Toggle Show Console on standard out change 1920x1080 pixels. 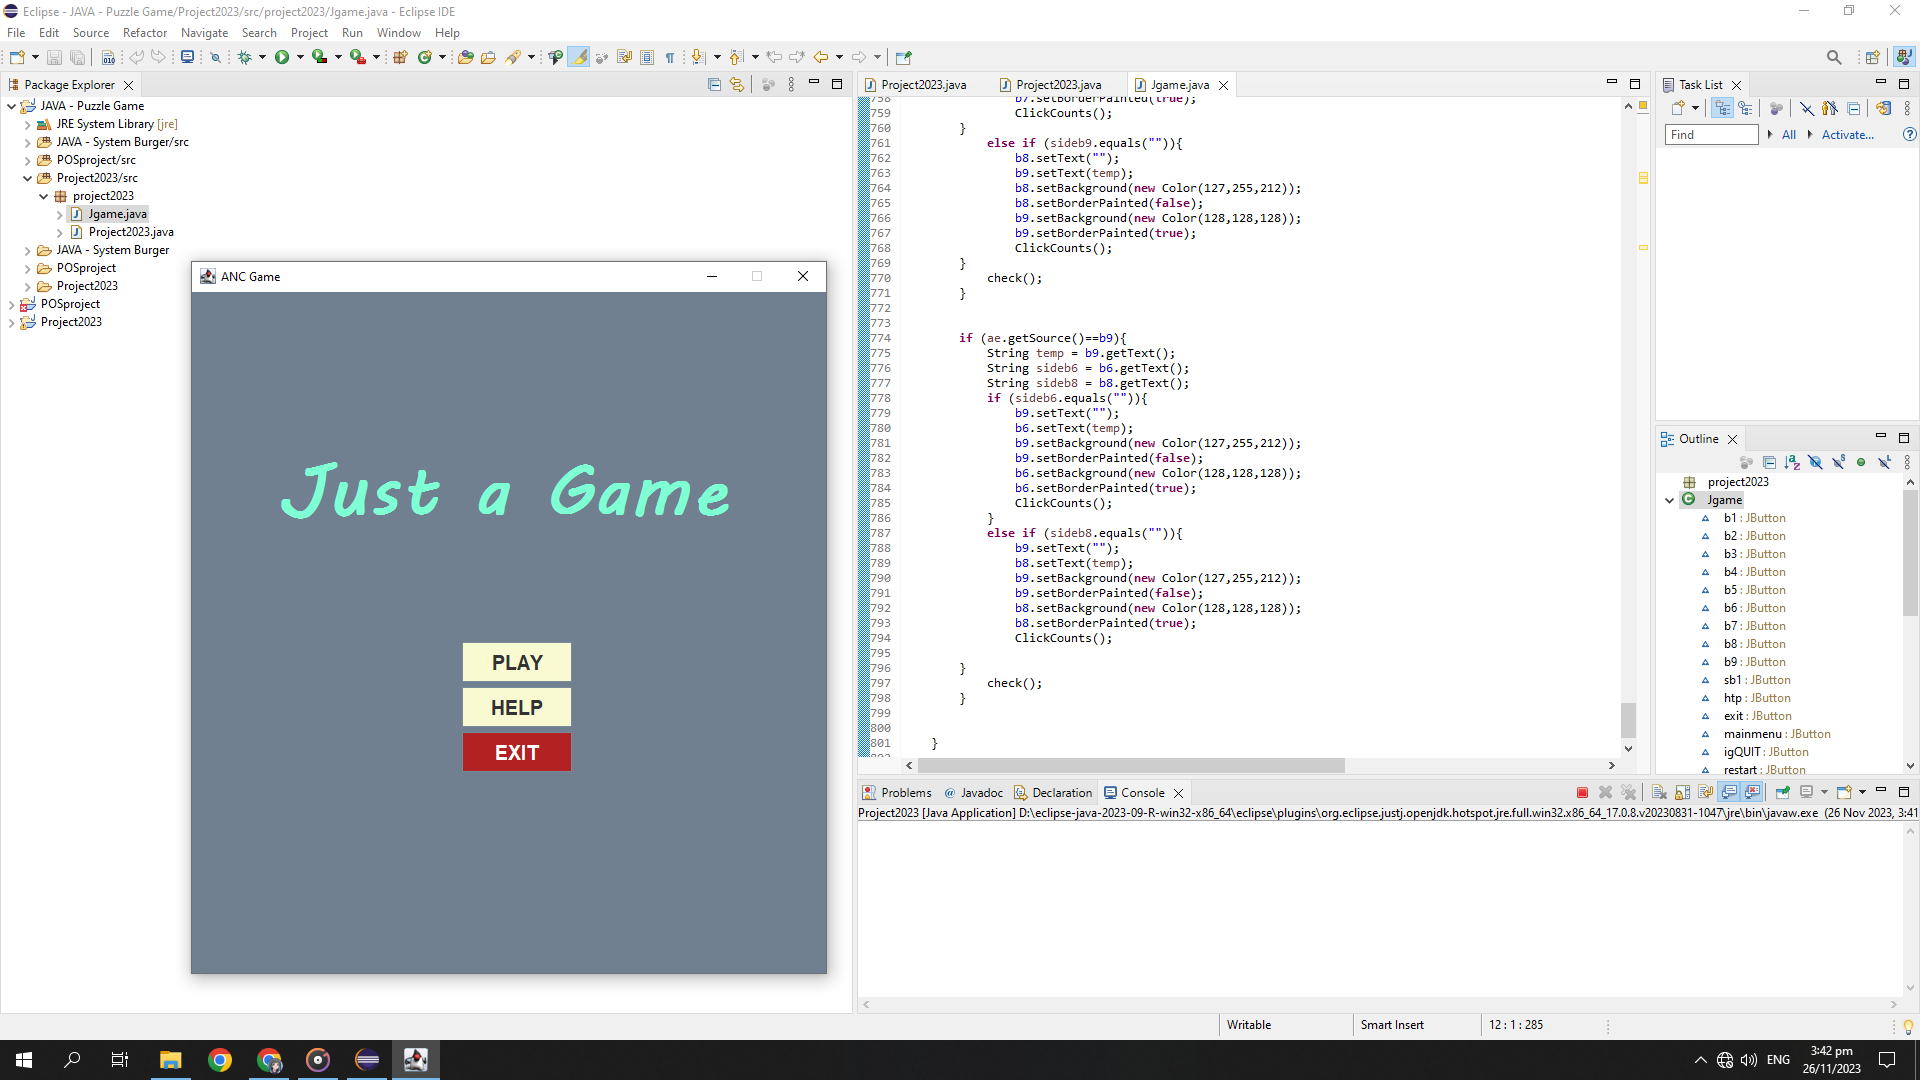(1729, 793)
